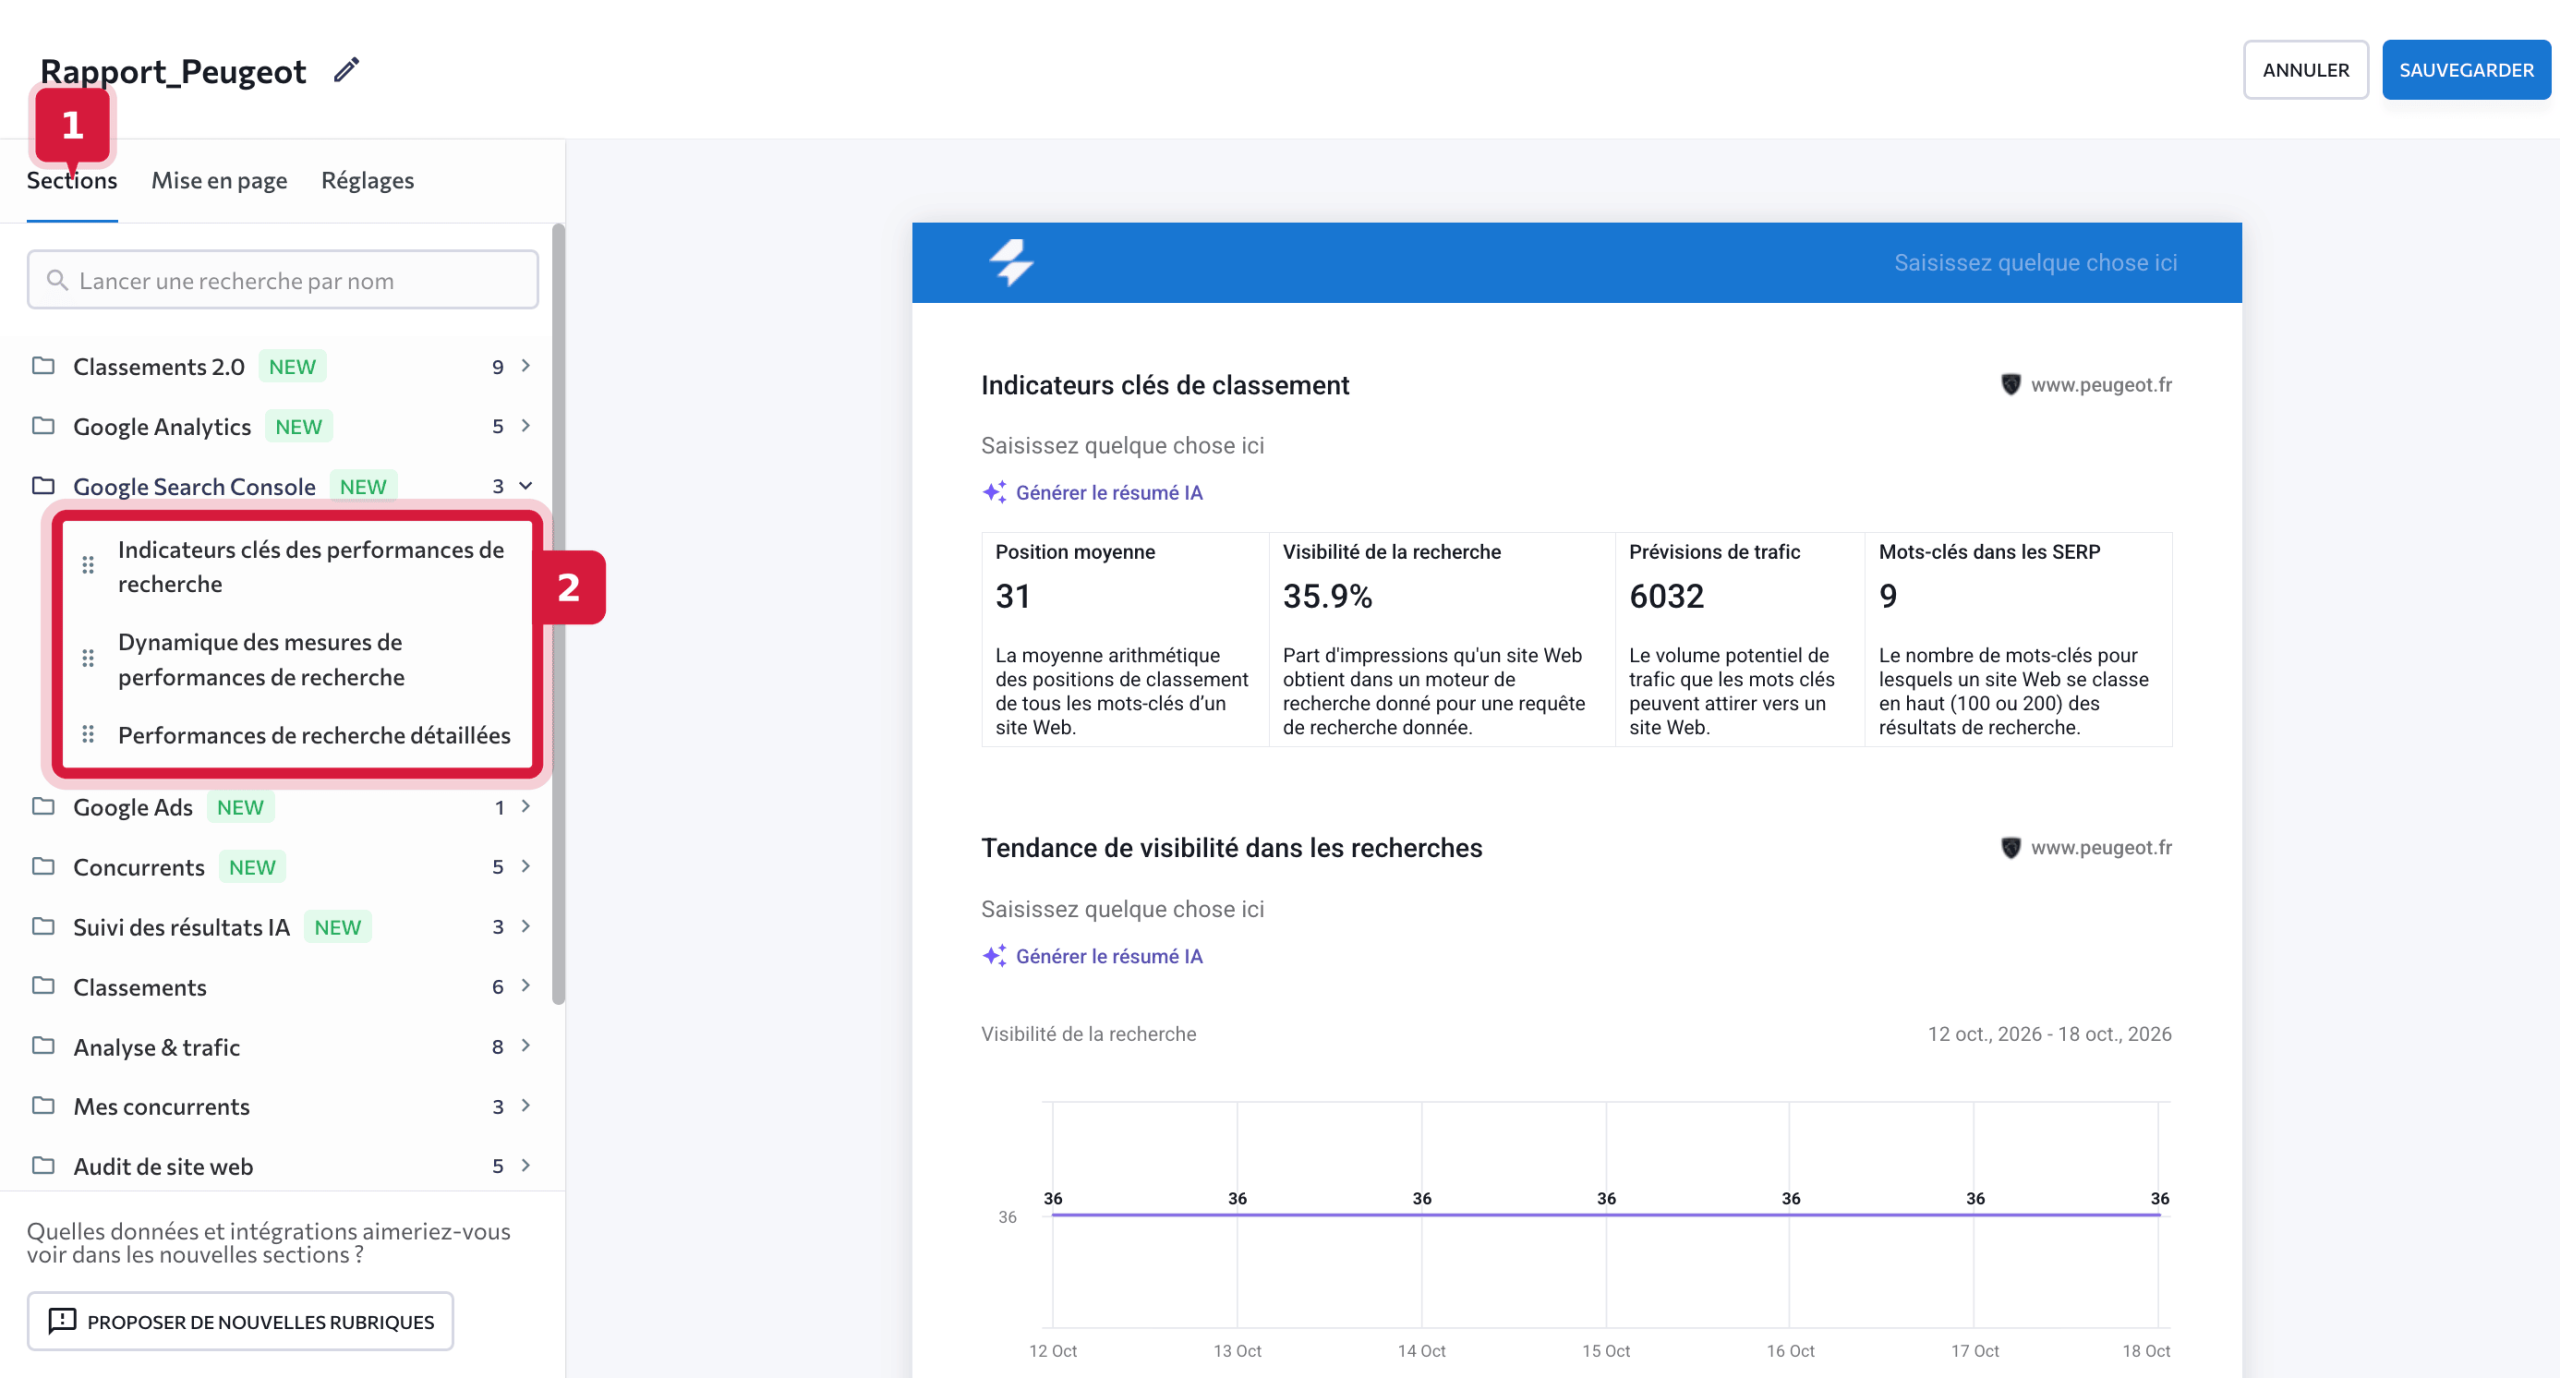
Task: Expand the Google Ads section chevron
Action: pyautogui.click(x=526, y=806)
